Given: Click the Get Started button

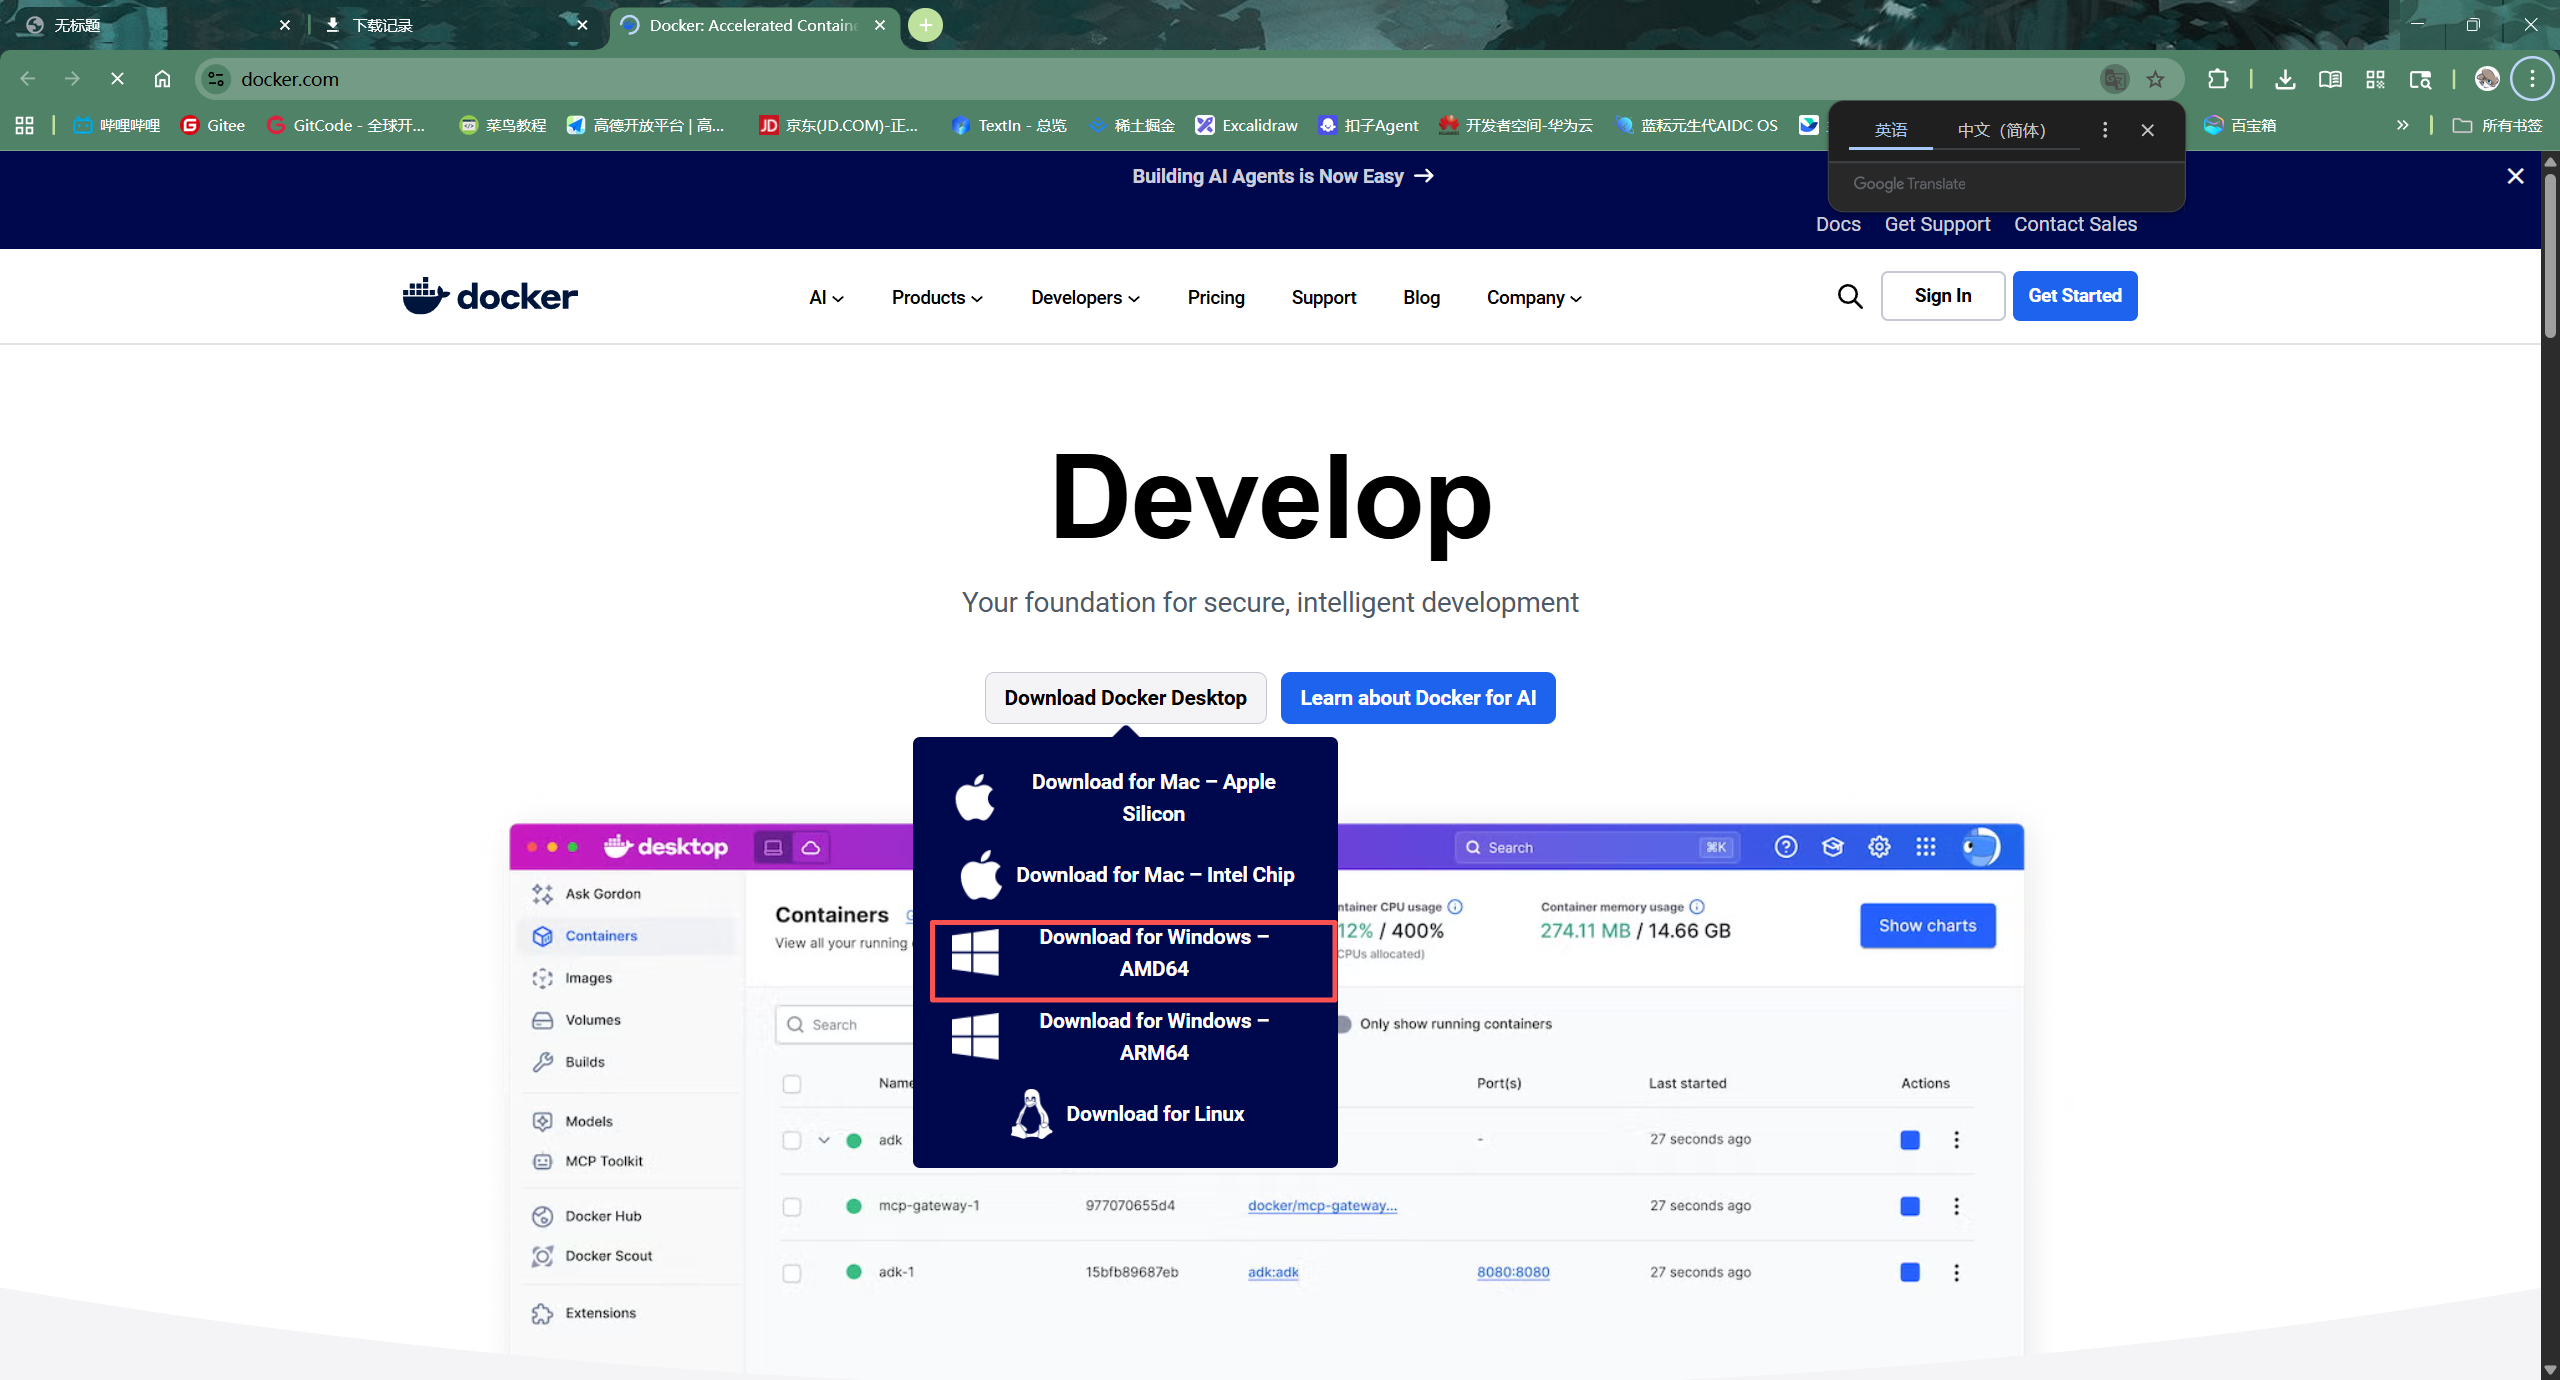Looking at the screenshot, I should (2074, 296).
